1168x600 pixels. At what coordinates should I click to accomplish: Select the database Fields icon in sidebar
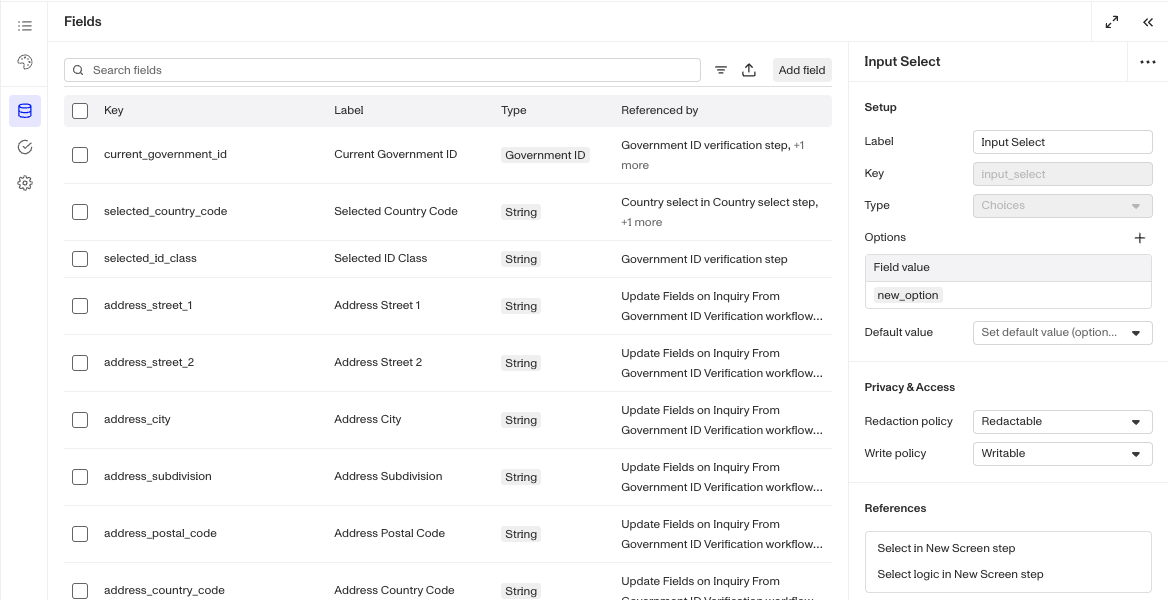(25, 111)
